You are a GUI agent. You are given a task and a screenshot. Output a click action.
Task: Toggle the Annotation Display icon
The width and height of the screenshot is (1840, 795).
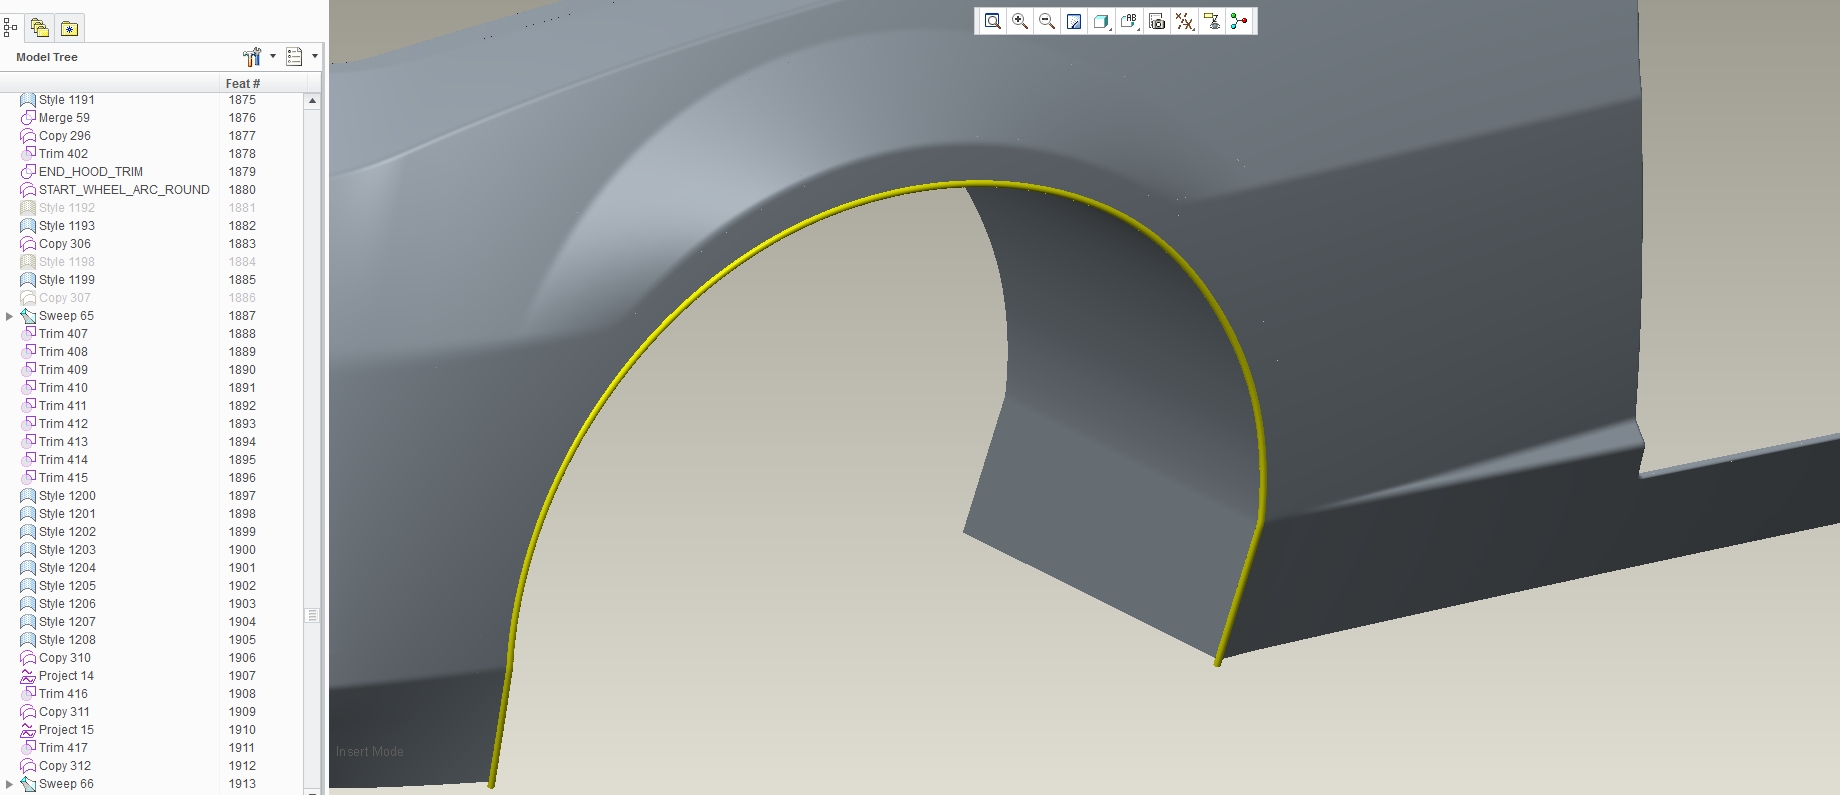tap(1212, 21)
